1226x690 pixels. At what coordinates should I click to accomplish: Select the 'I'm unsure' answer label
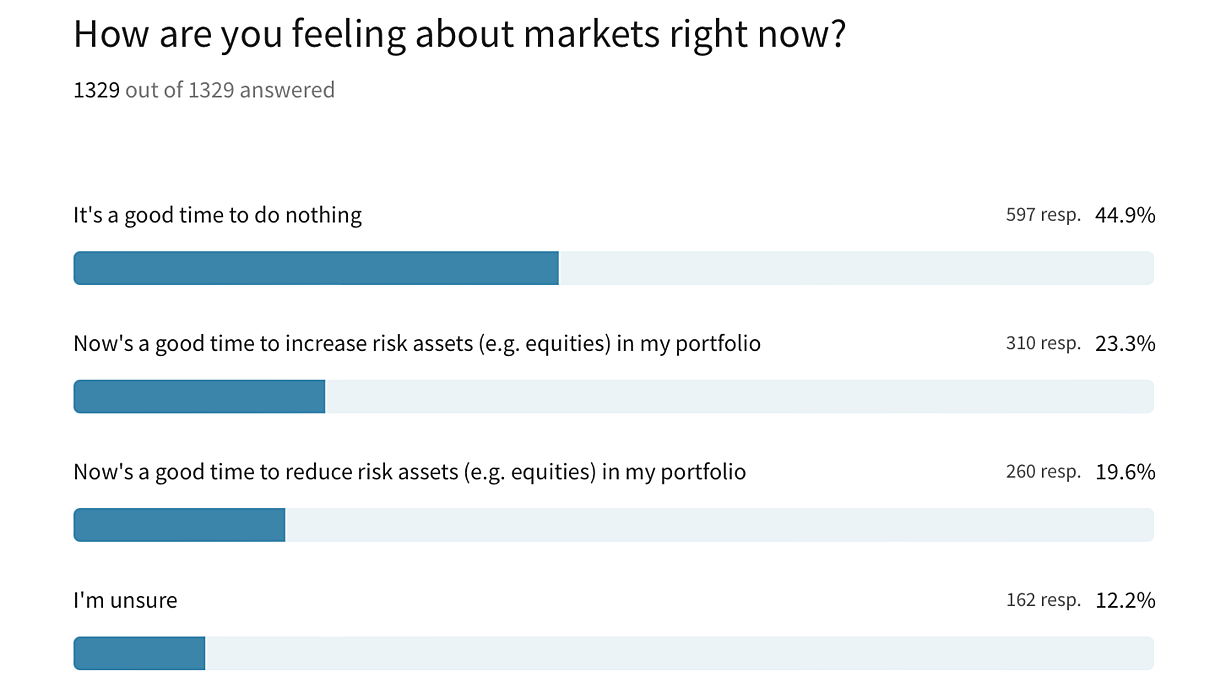tap(125, 600)
